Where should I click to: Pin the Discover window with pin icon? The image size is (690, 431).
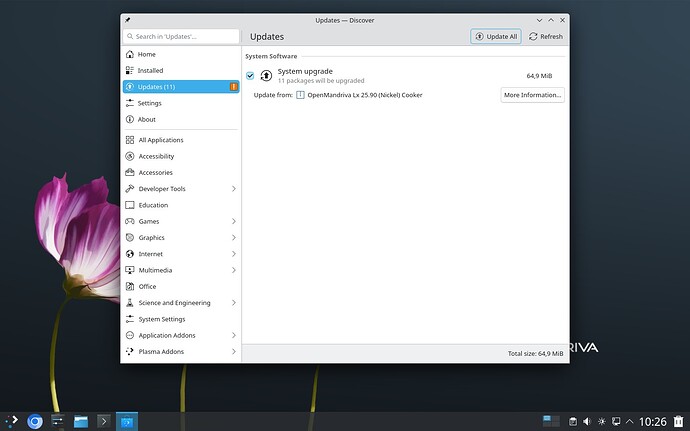126,19
